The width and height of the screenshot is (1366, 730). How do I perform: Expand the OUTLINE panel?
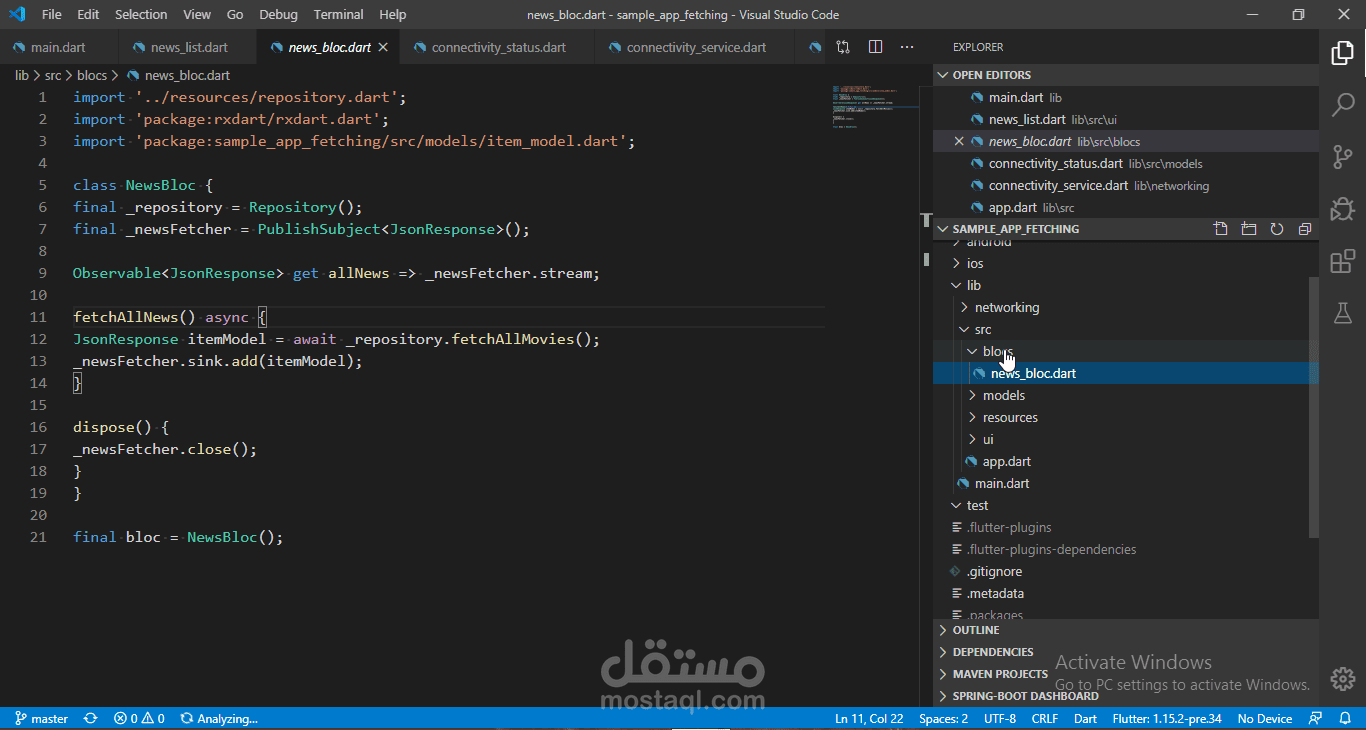tap(1126, 630)
